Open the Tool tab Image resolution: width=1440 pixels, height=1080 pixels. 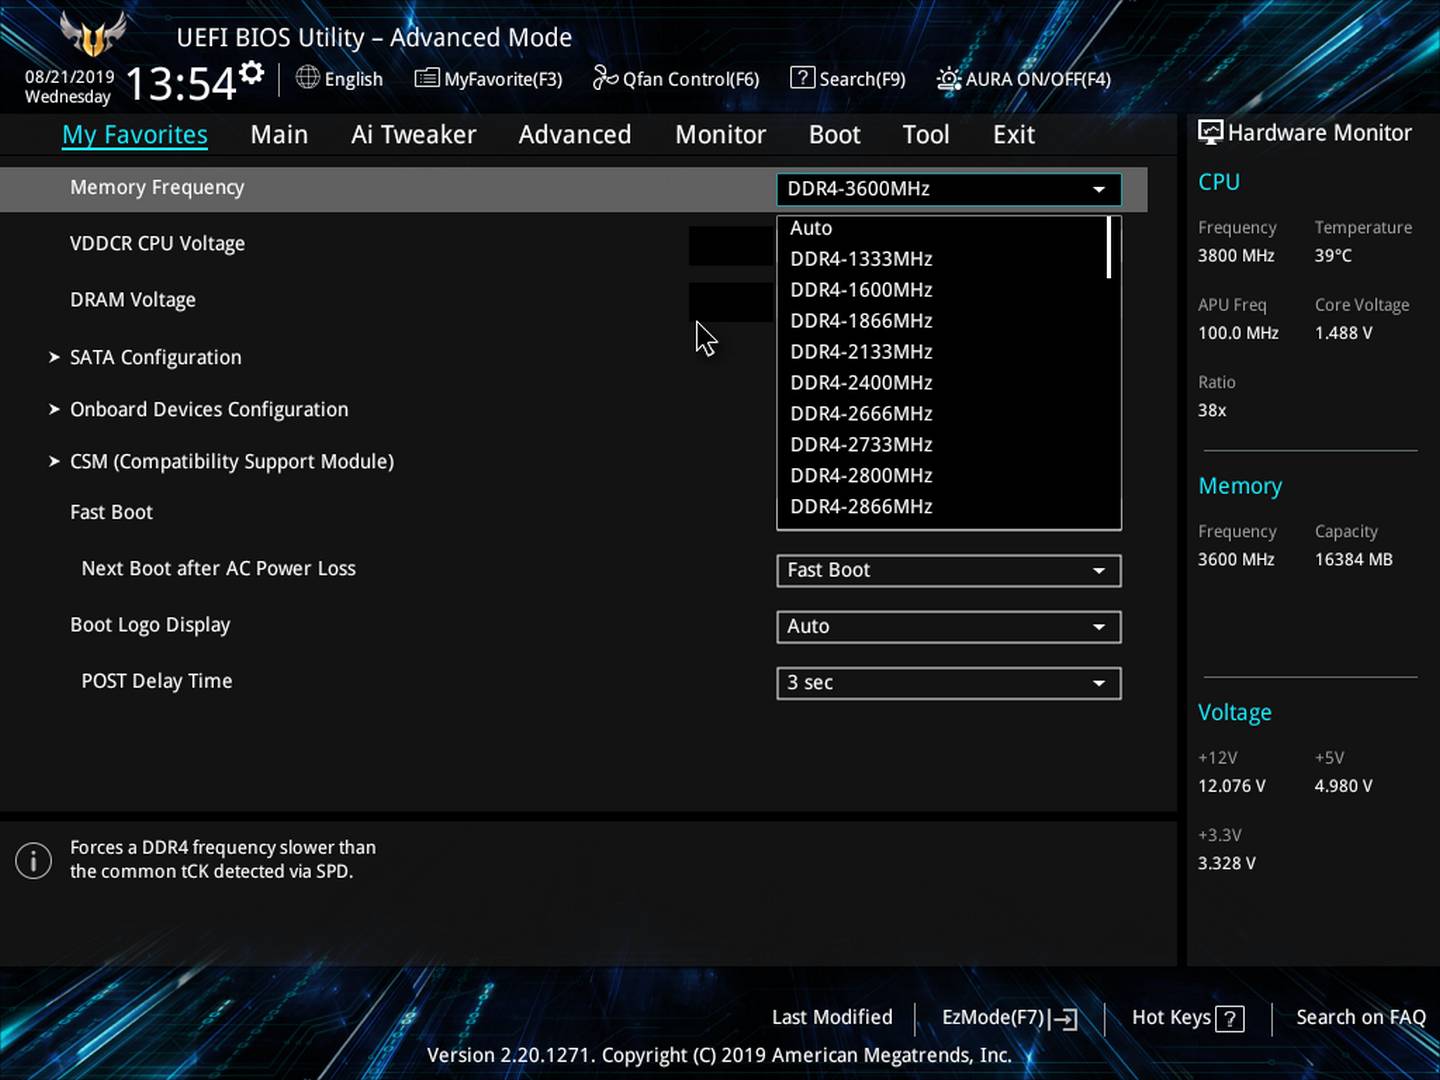point(926,135)
